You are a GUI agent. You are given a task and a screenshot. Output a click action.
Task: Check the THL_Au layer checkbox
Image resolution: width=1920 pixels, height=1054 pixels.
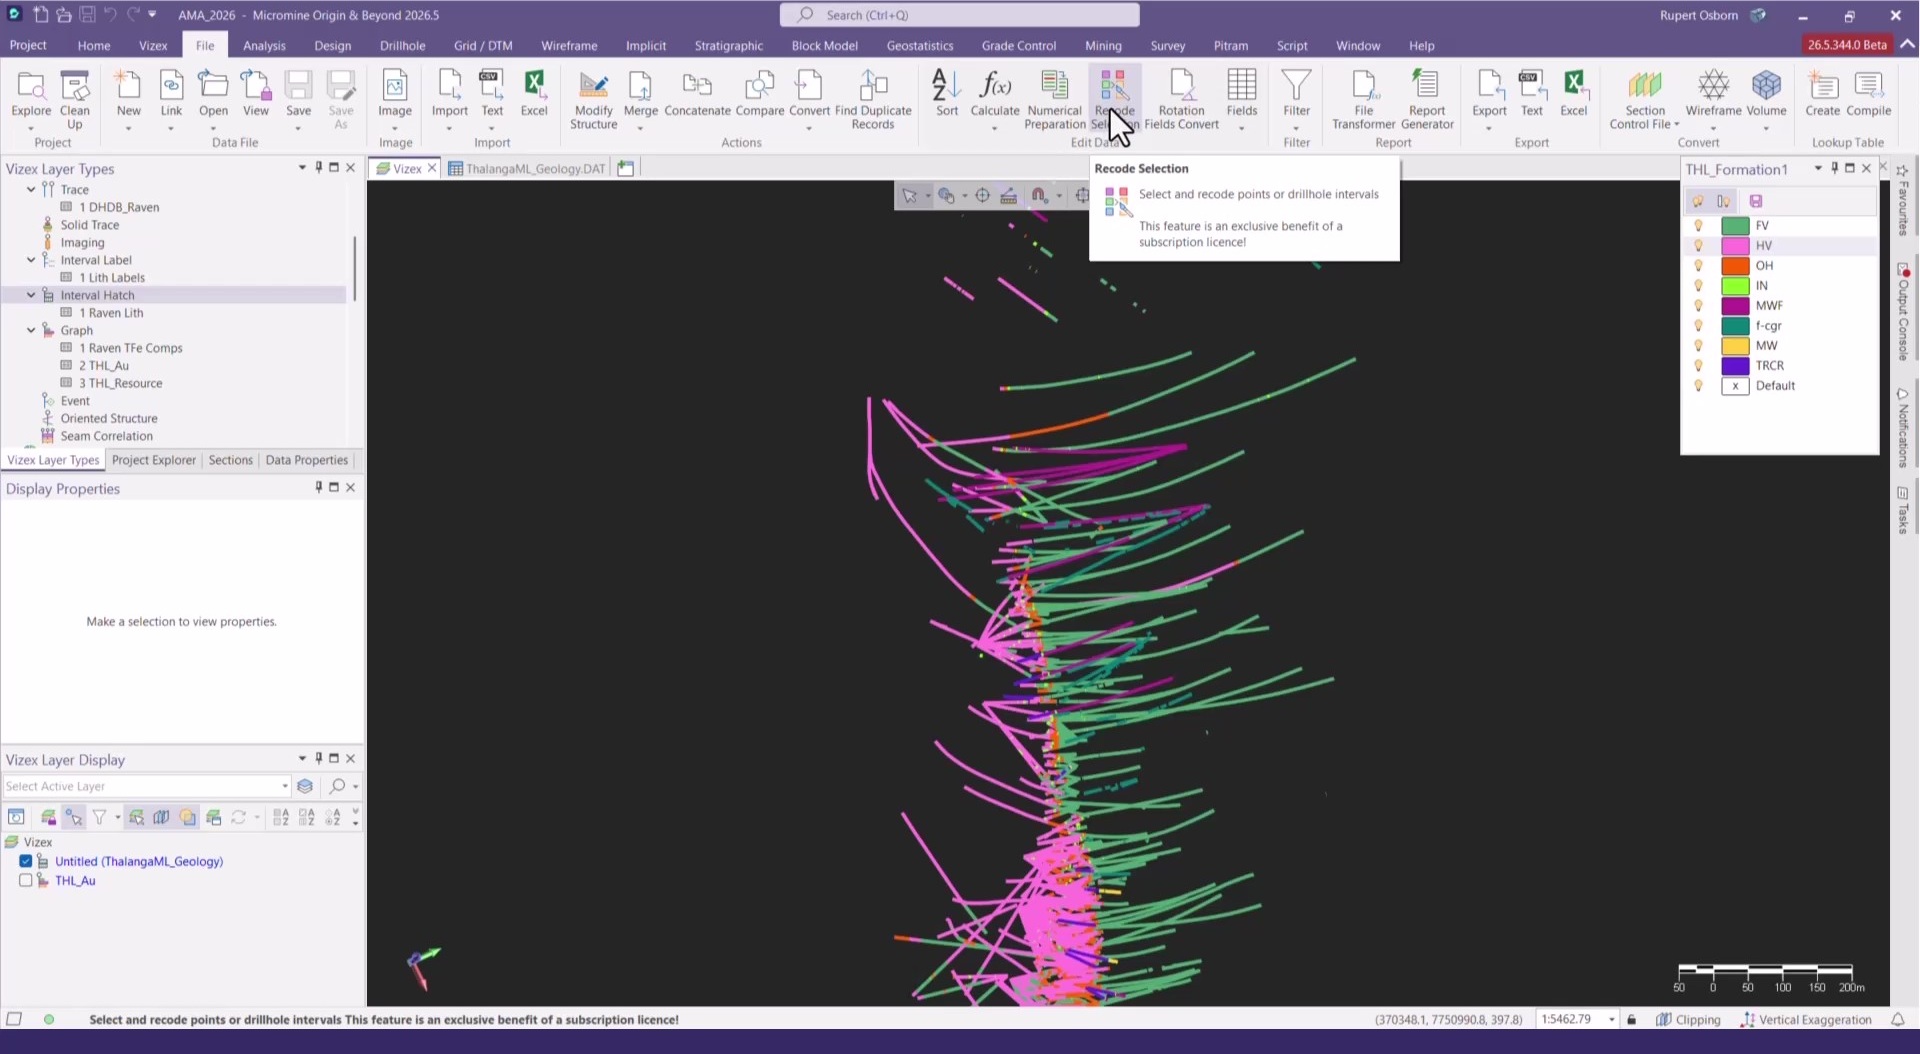[x=26, y=880]
